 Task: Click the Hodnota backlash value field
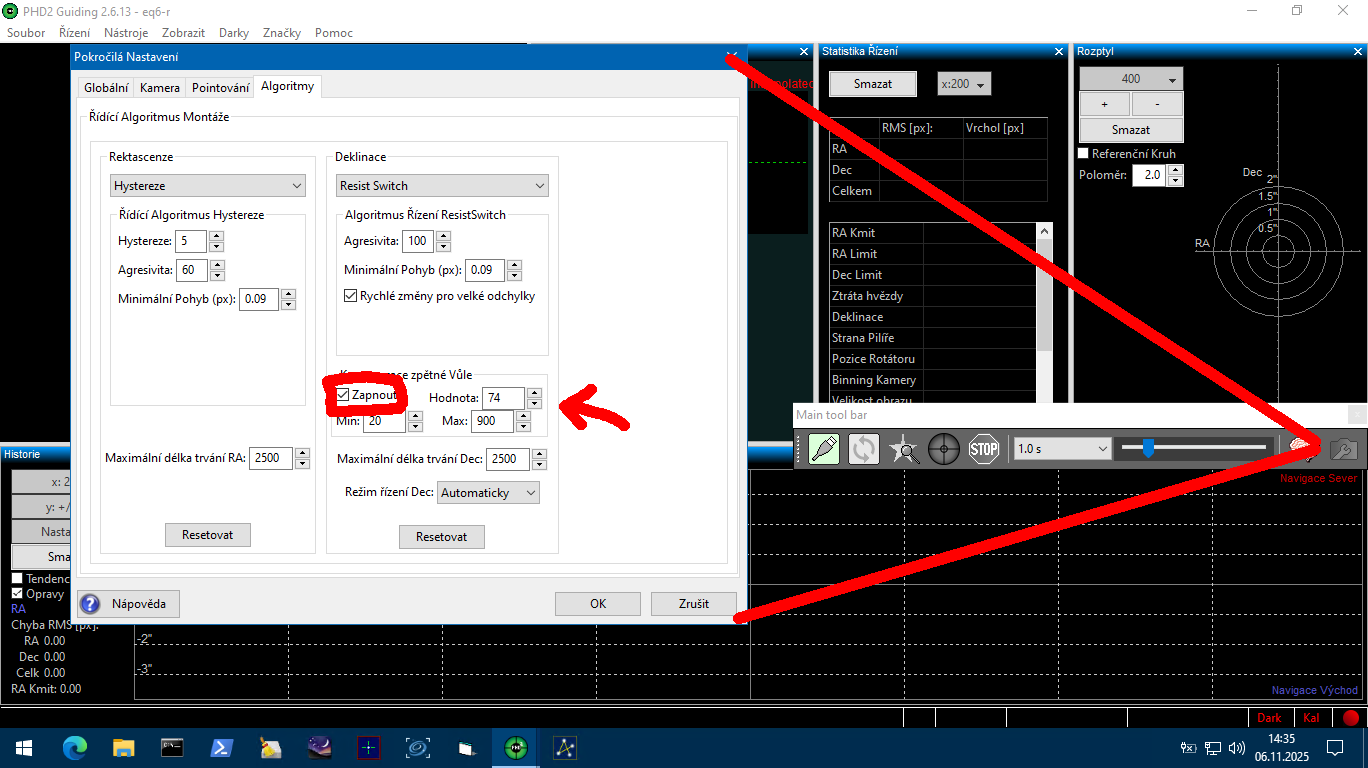(503, 398)
